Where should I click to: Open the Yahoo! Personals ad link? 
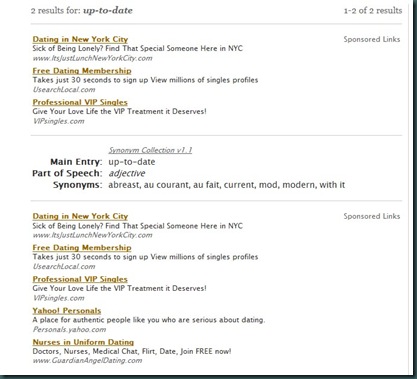click(67, 311)
